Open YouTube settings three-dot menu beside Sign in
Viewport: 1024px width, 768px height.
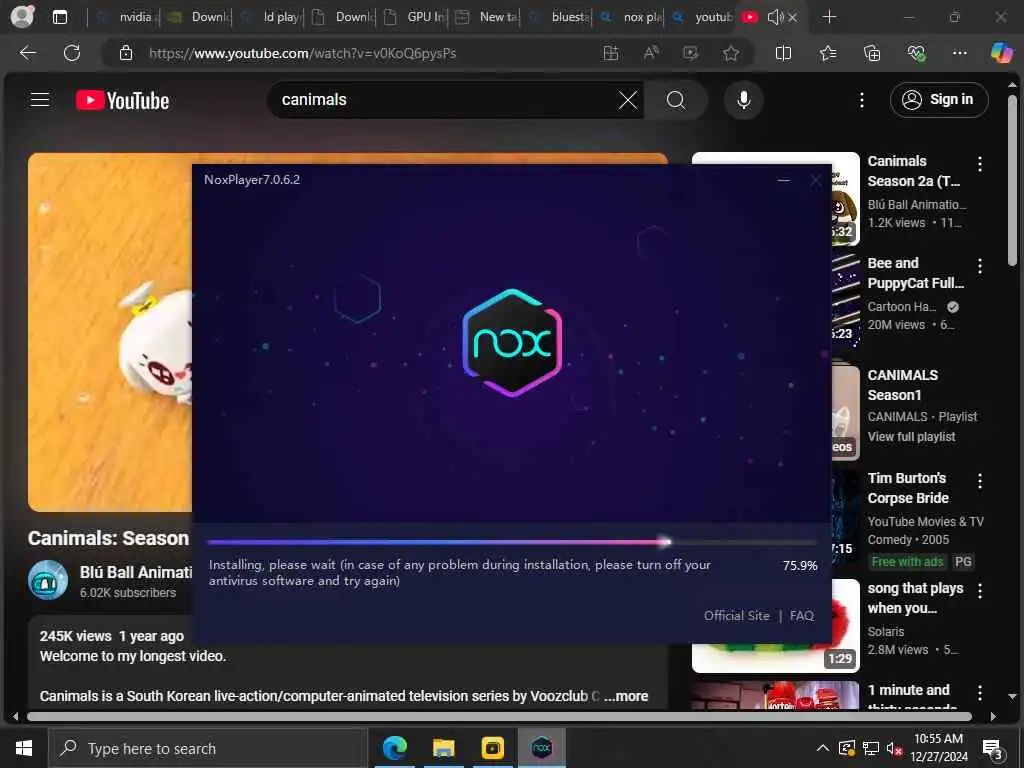[x=862, y=100]
